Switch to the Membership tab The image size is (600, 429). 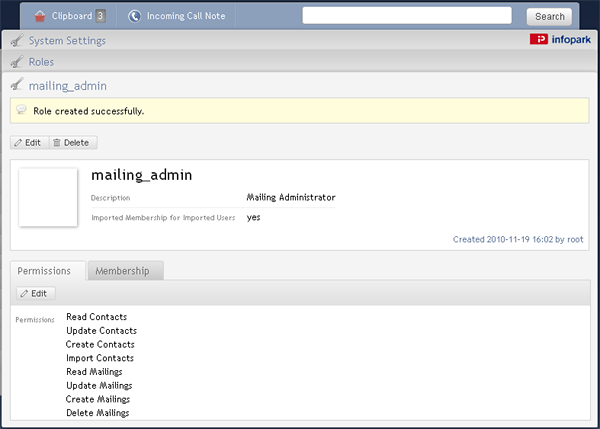(x=126, y=271)
